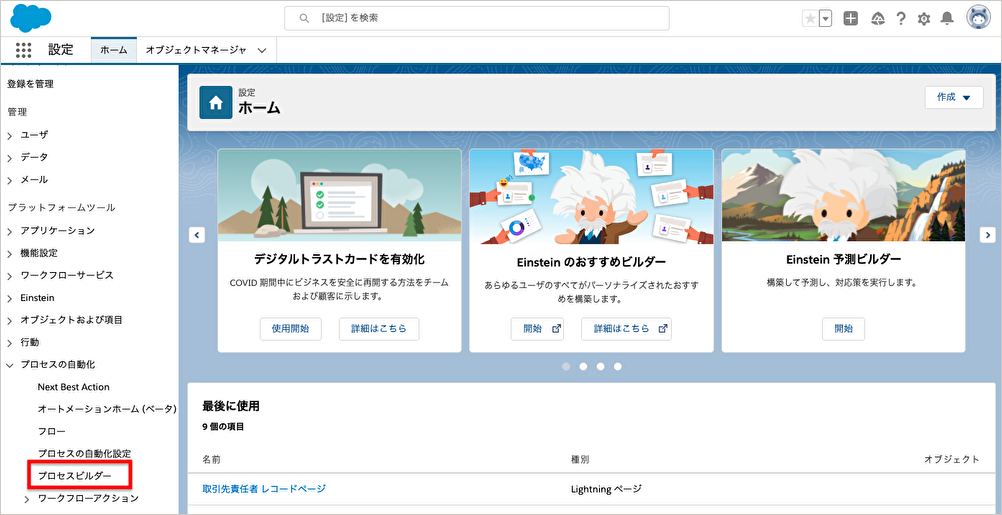
Task: Click the Einstein おすすめビルダー illustration
Action: coord(591,196)
